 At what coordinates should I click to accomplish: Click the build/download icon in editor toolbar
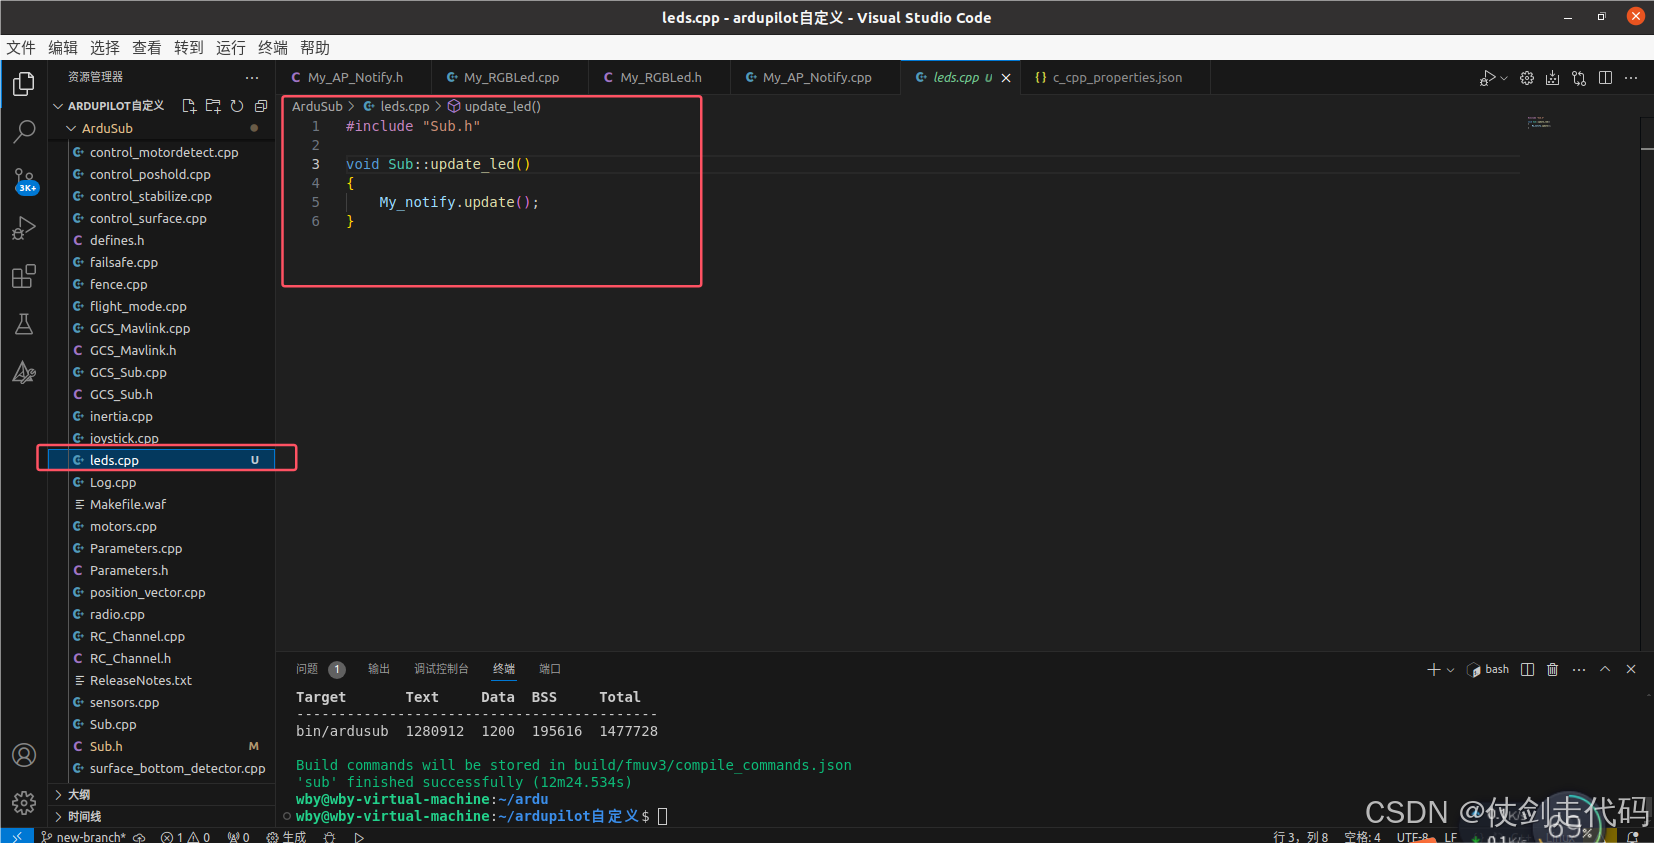point(1552,78)
